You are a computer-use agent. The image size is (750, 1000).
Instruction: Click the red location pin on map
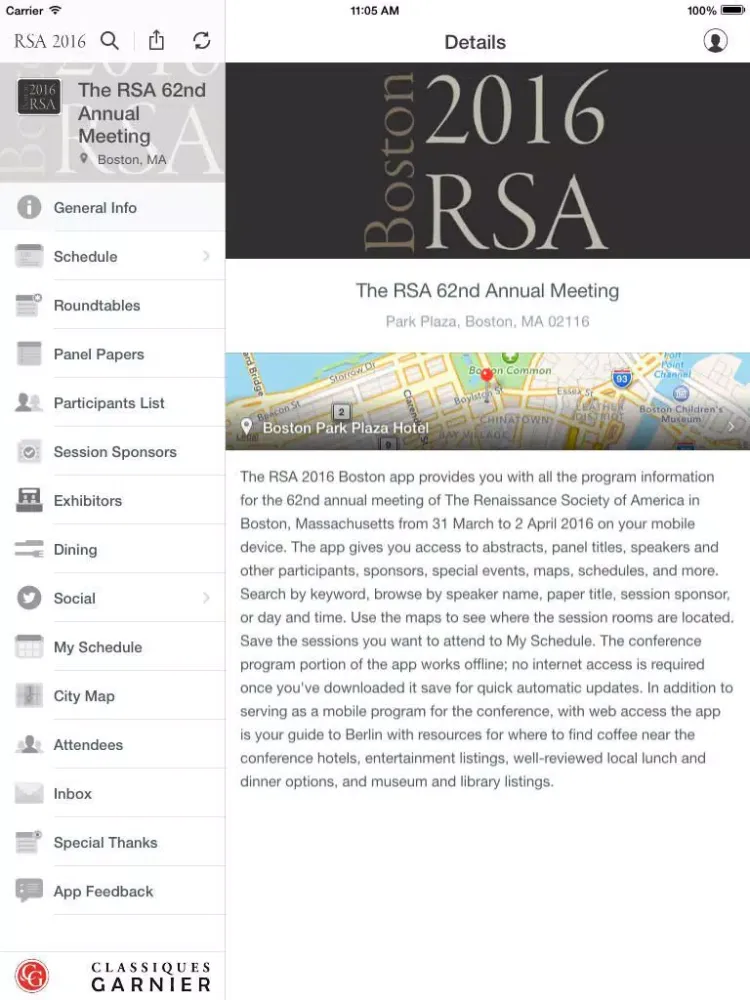pyautogui.click(x=487, y=376)
